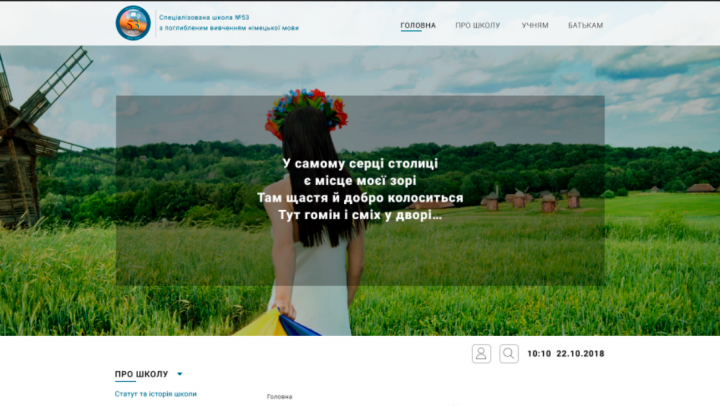Expand the ПРО ШКОЛУ sidebar dropdown arrow

pos(180,374)
